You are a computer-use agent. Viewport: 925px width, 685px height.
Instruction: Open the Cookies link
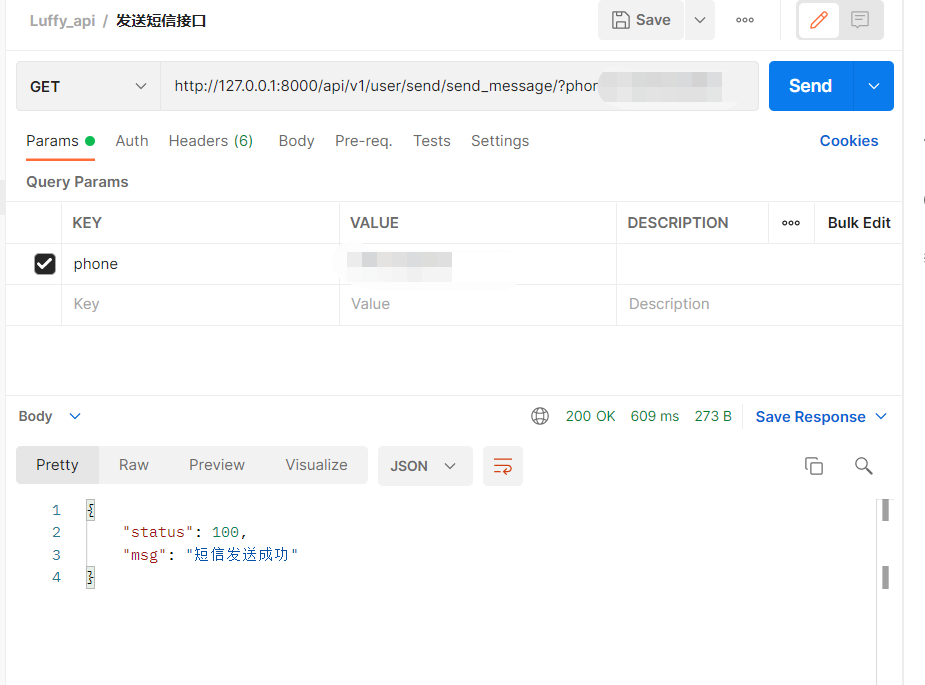(848, 141)
